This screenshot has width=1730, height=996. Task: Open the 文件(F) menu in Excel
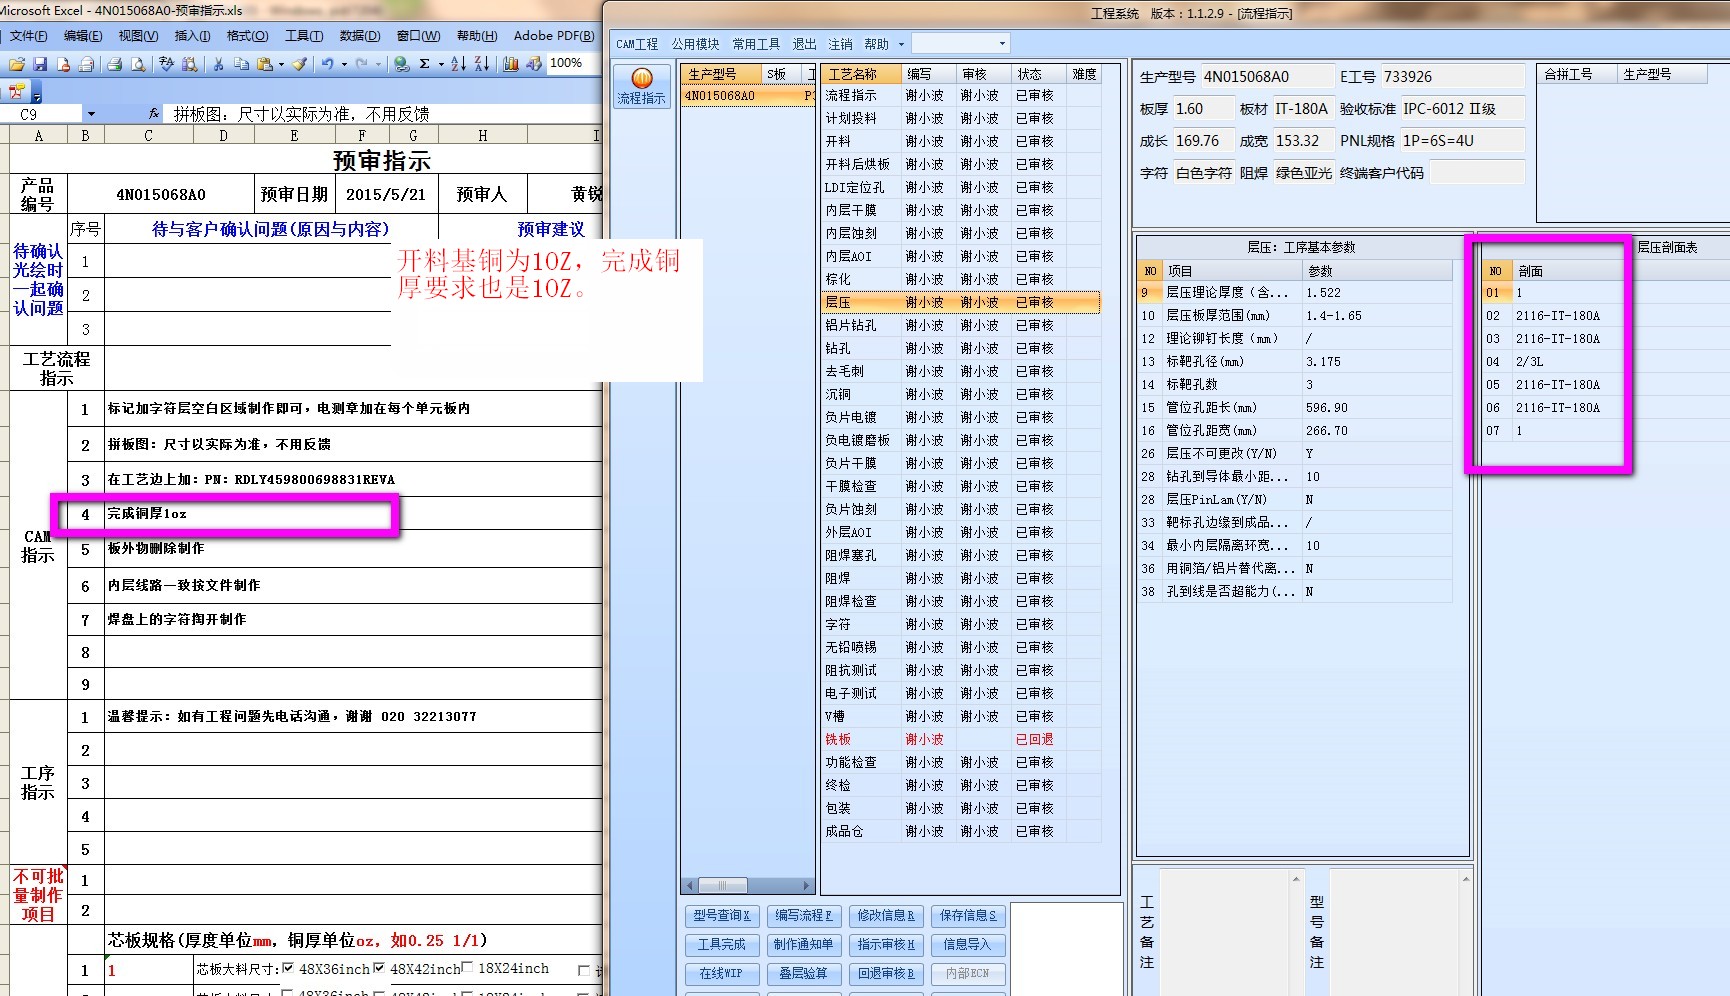(x=29, y=36)
